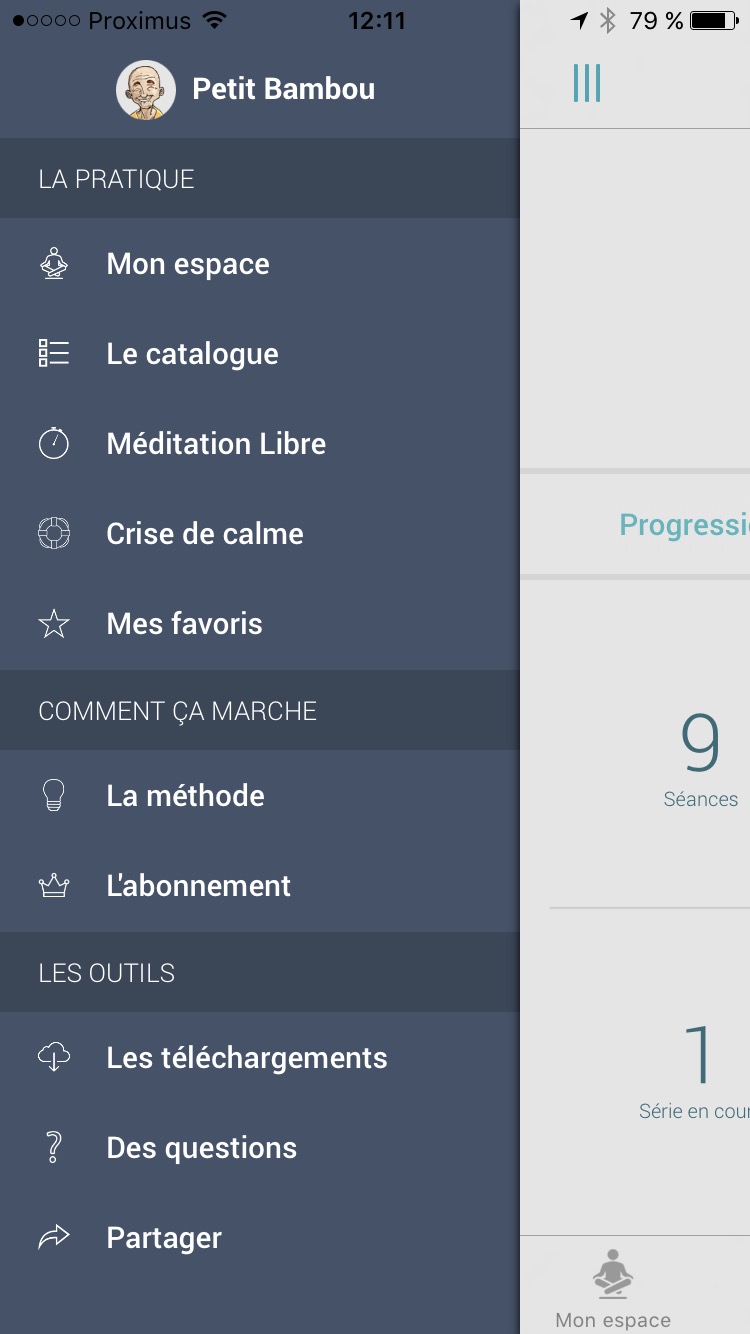Tap the meditating figure icon beside Mon espace
The width and height of the screenshot is (750, 1334).
pos(54,264)
